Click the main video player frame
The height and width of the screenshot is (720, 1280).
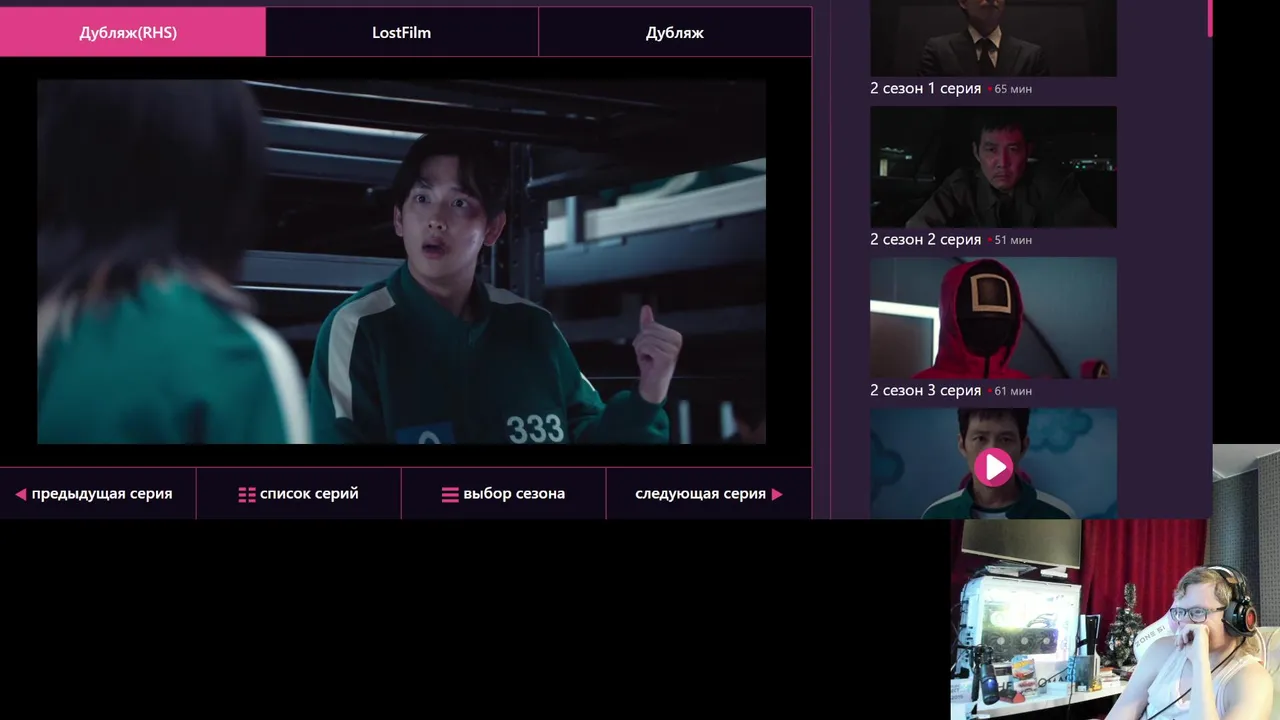point(401,262)
